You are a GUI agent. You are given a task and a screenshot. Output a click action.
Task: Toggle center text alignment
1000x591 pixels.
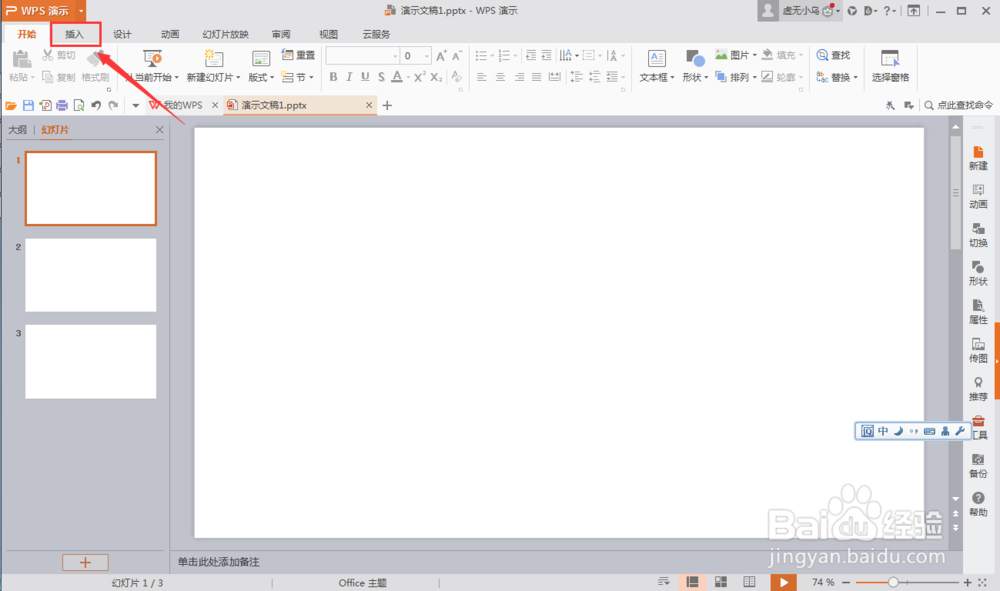(x=500, y=77)
